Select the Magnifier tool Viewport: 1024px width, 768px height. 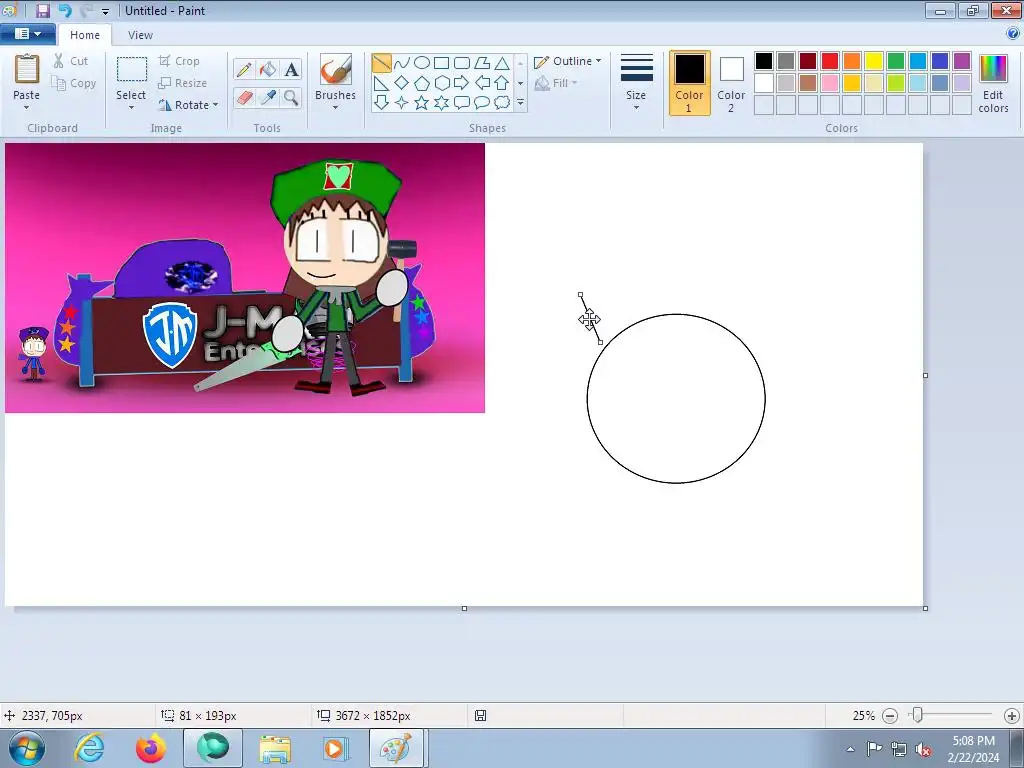click(291, 98)
